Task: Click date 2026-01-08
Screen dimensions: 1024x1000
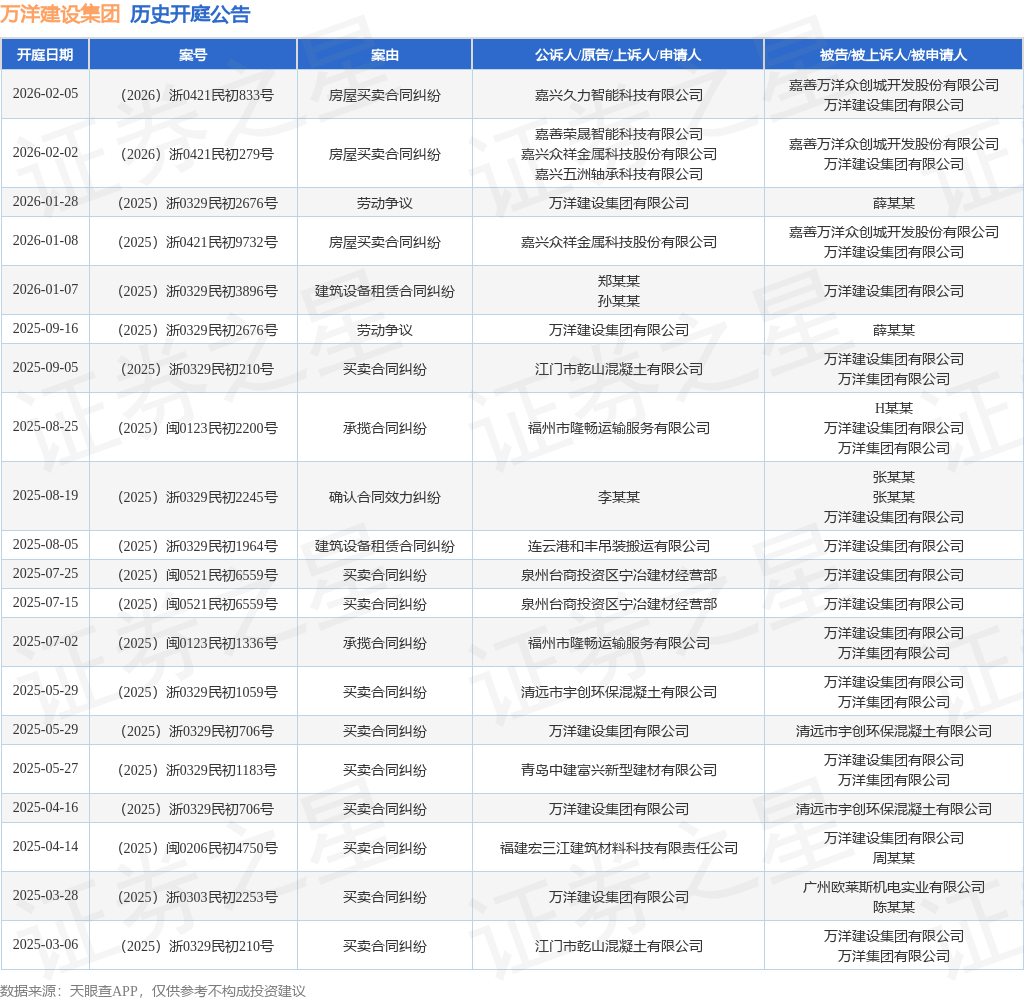Action: pyautogui.click(x=45, y=241)
